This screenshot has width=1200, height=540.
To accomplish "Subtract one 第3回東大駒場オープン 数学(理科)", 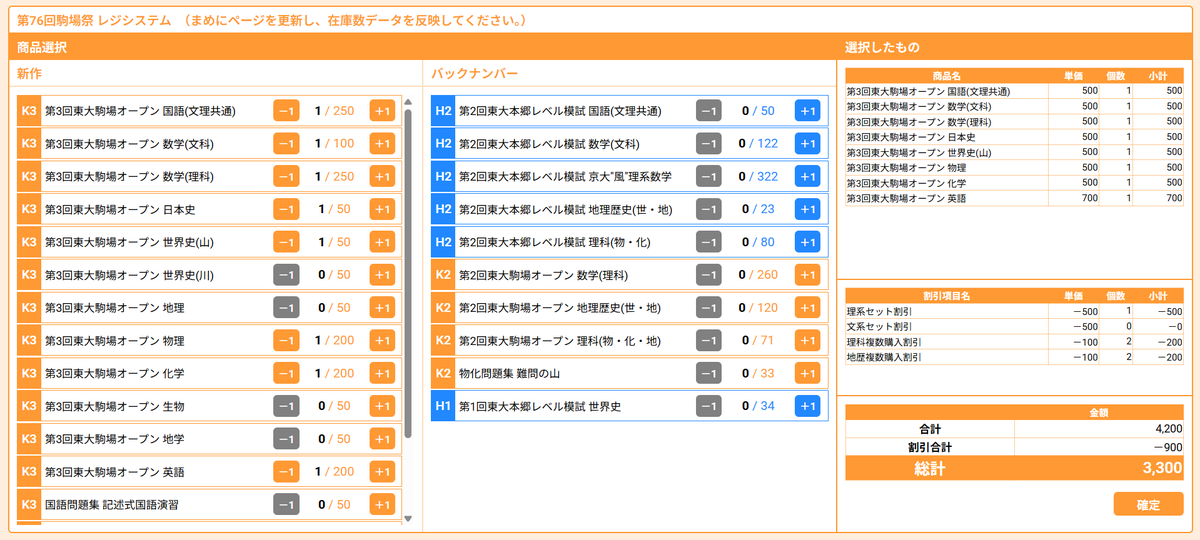I will pos(286,177).
